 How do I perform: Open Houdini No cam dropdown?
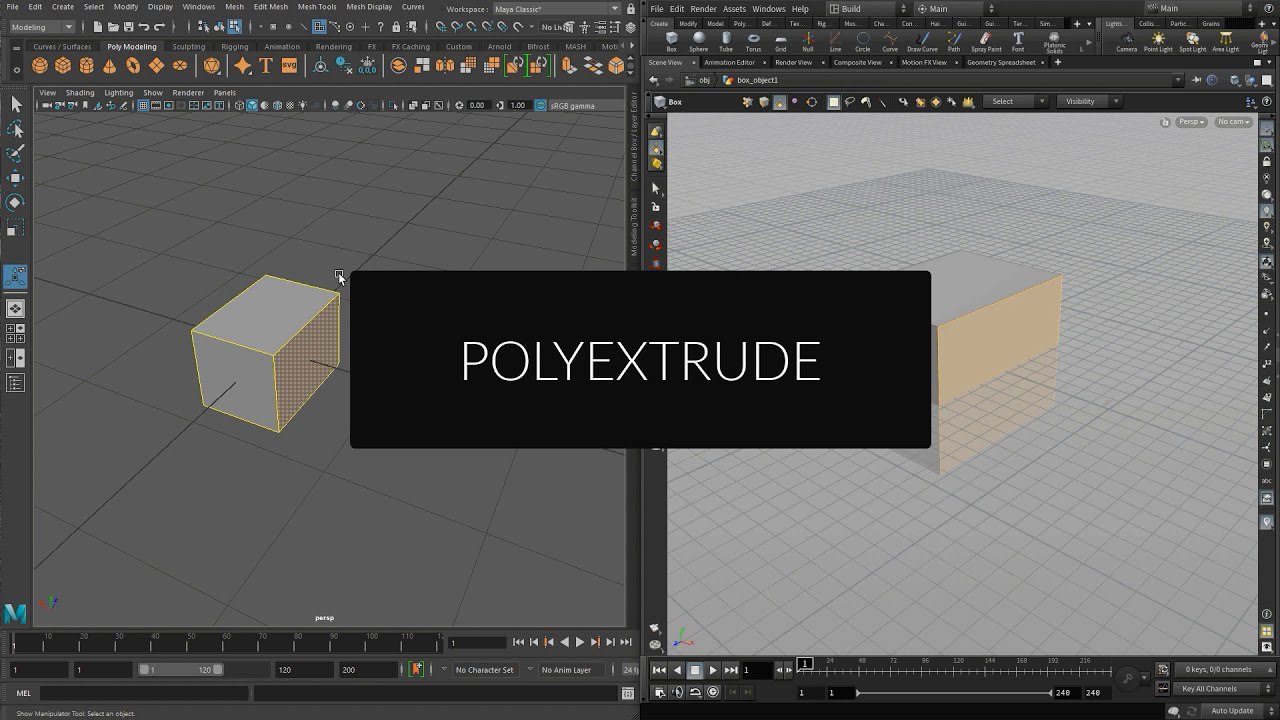1233,122
